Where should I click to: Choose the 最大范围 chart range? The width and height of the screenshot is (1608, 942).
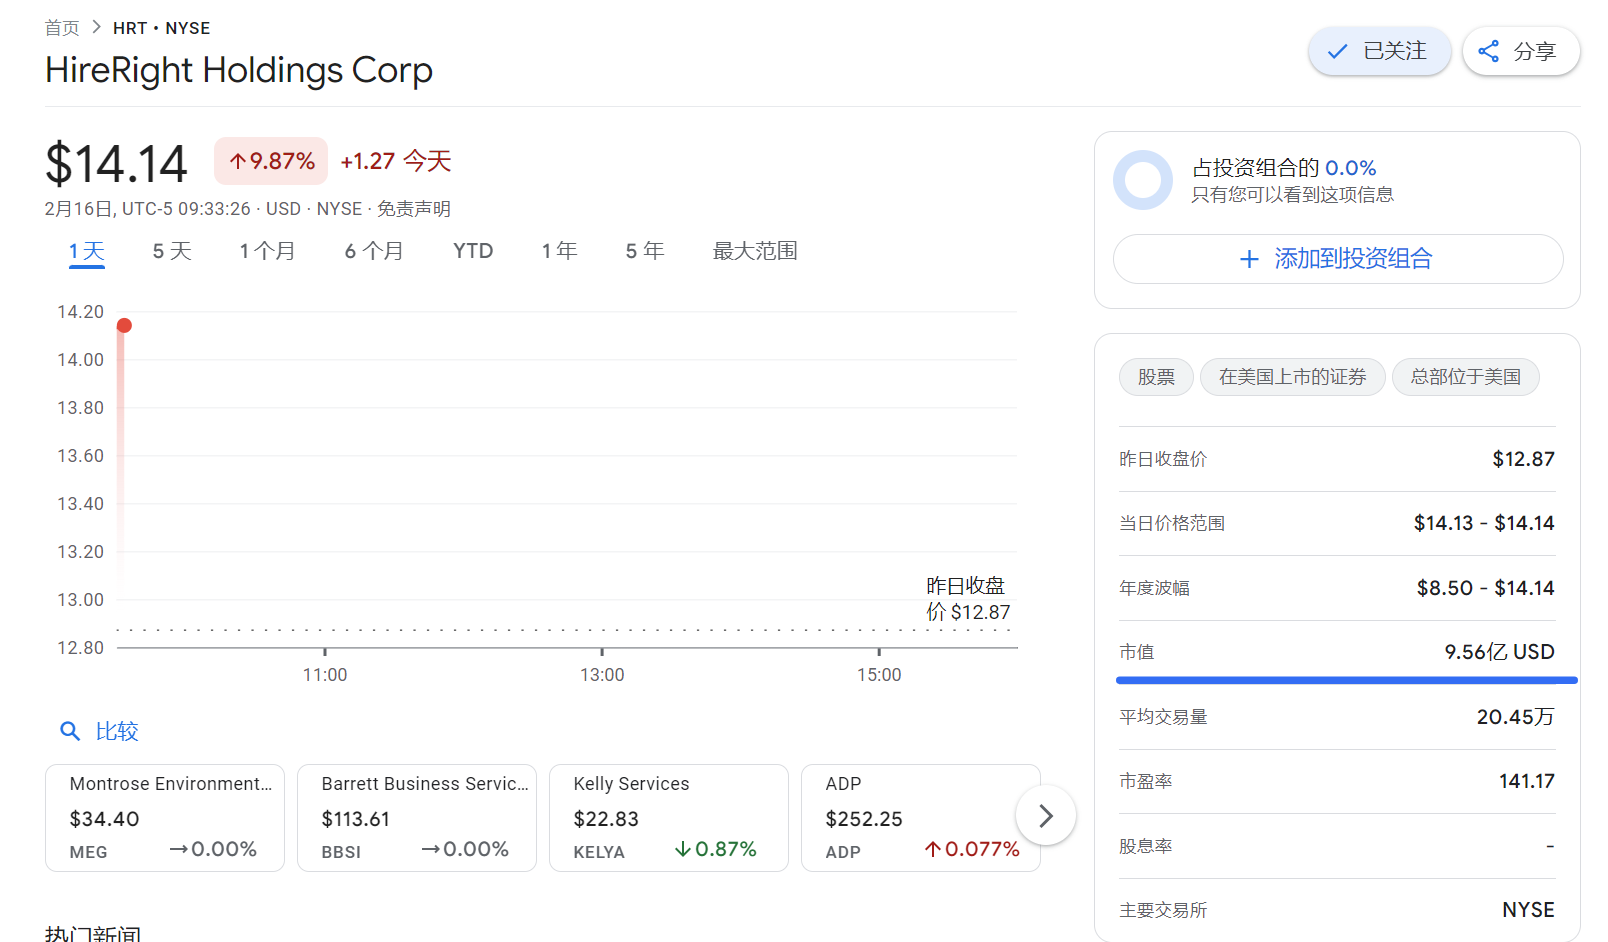(755, 251)
